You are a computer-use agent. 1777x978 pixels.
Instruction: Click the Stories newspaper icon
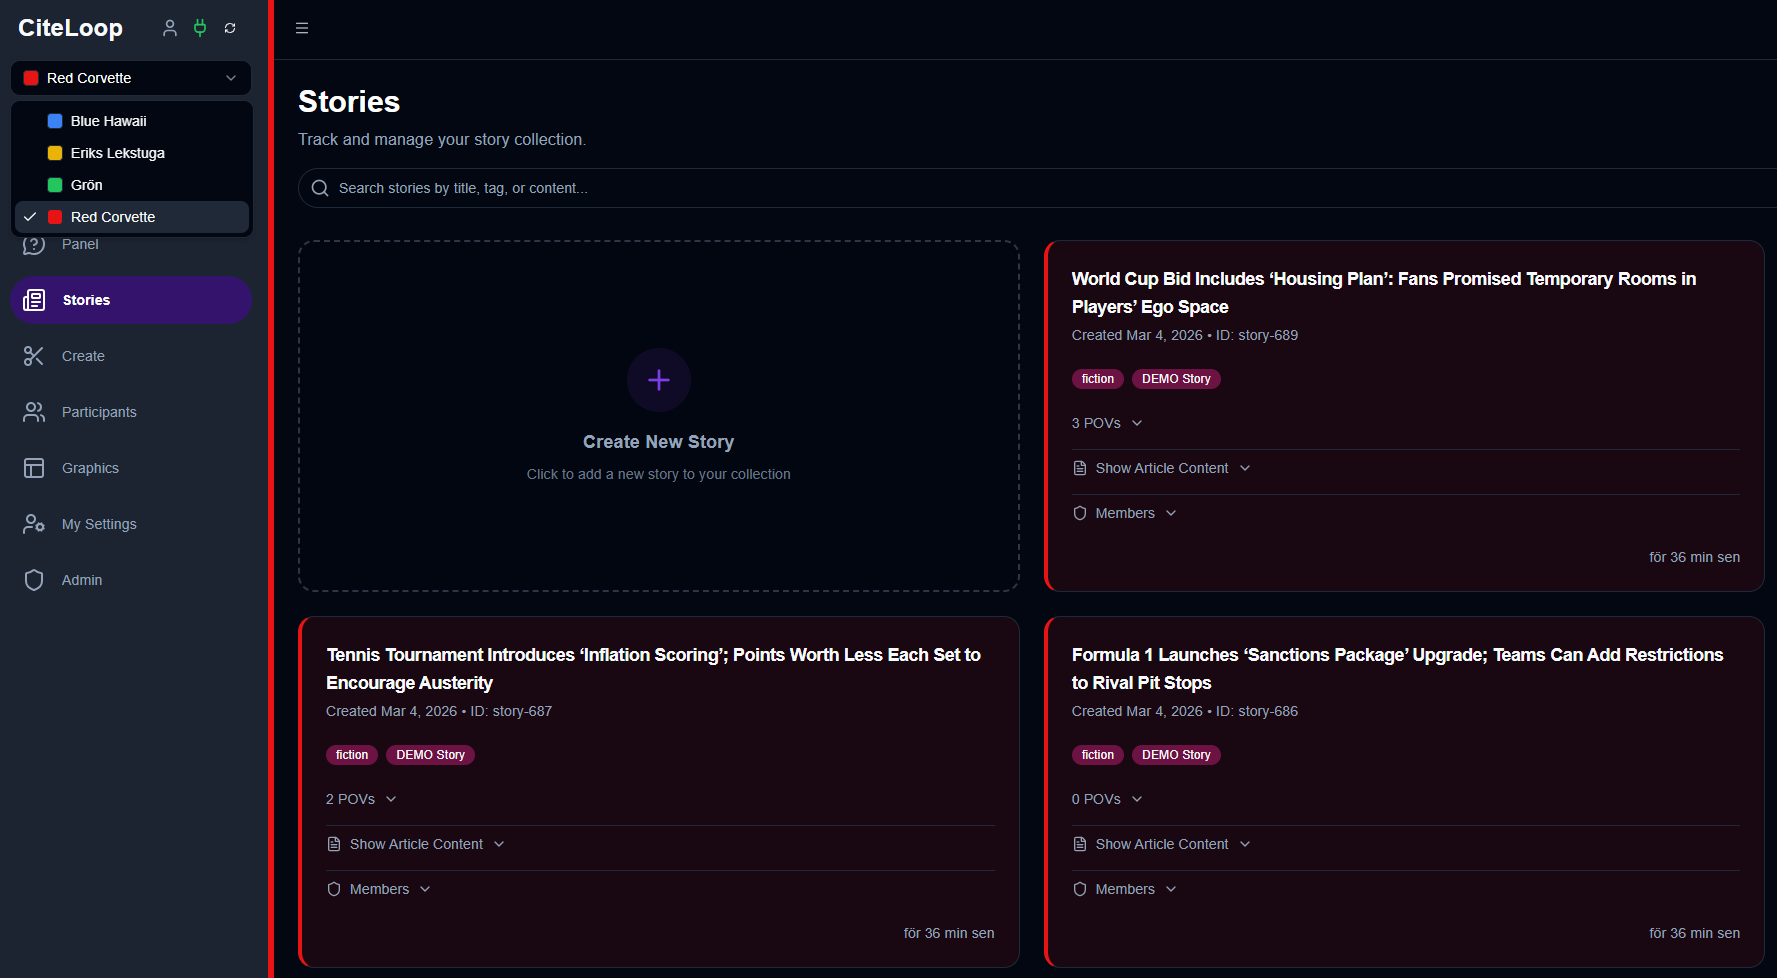34,300
